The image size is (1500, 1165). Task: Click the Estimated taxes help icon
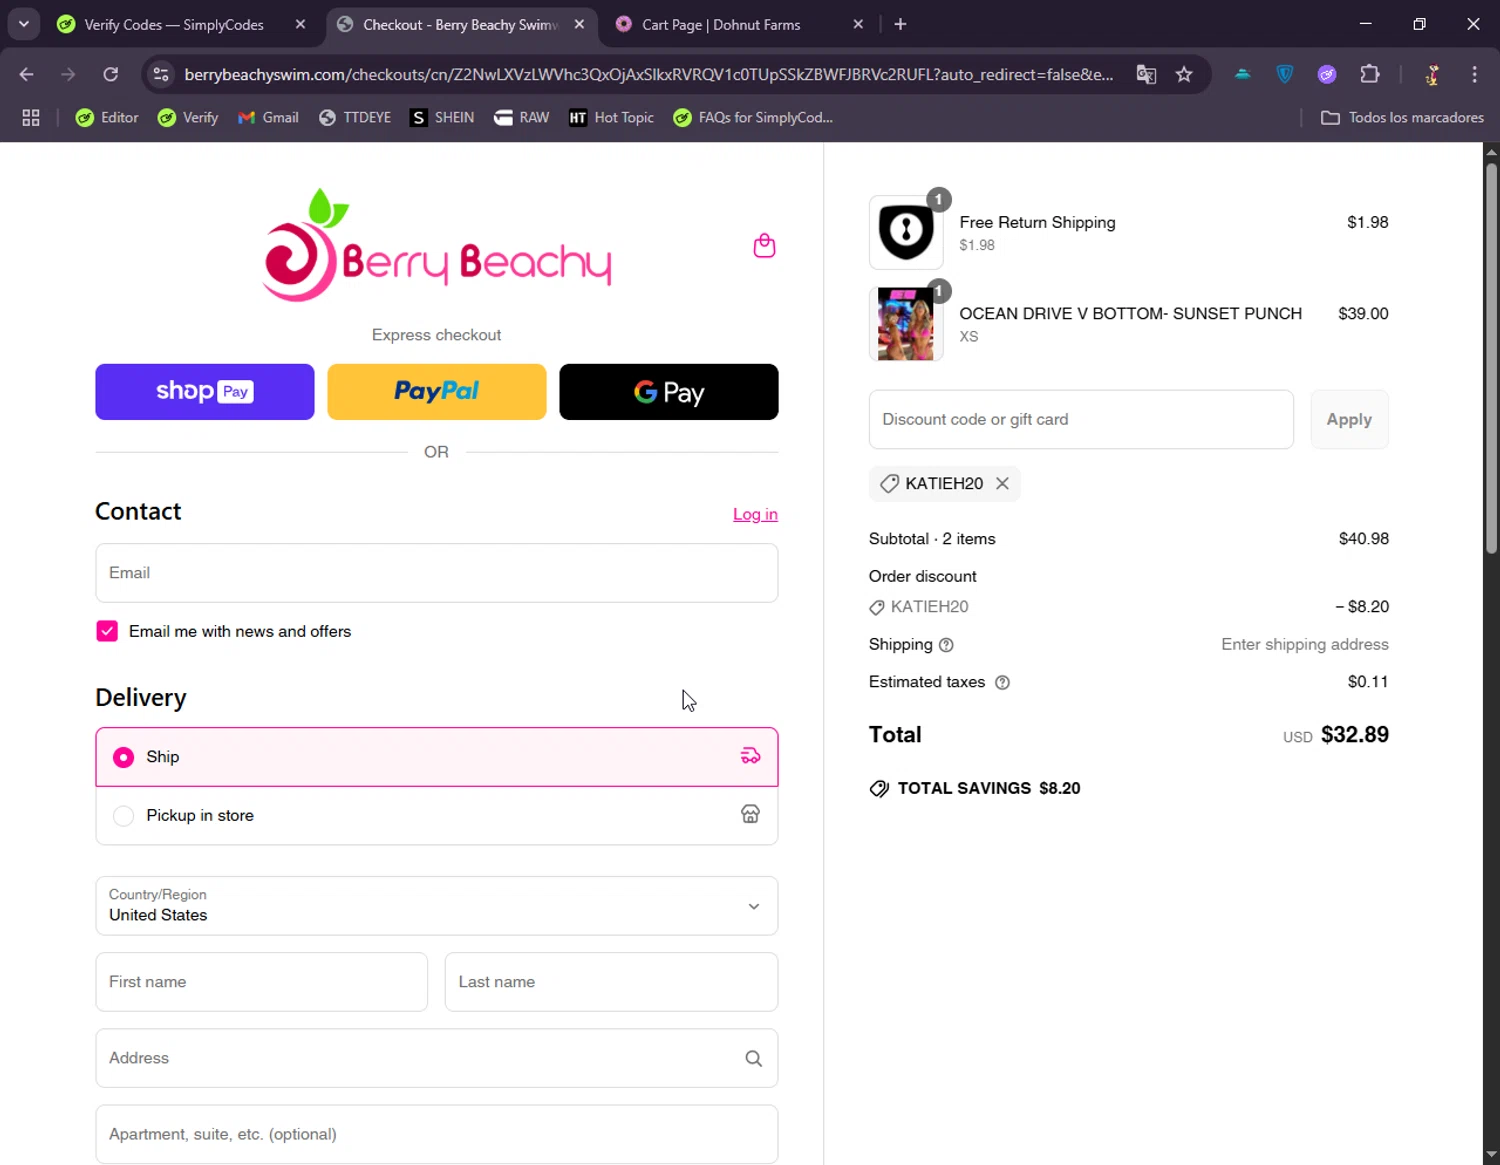tap(1002, 682)
